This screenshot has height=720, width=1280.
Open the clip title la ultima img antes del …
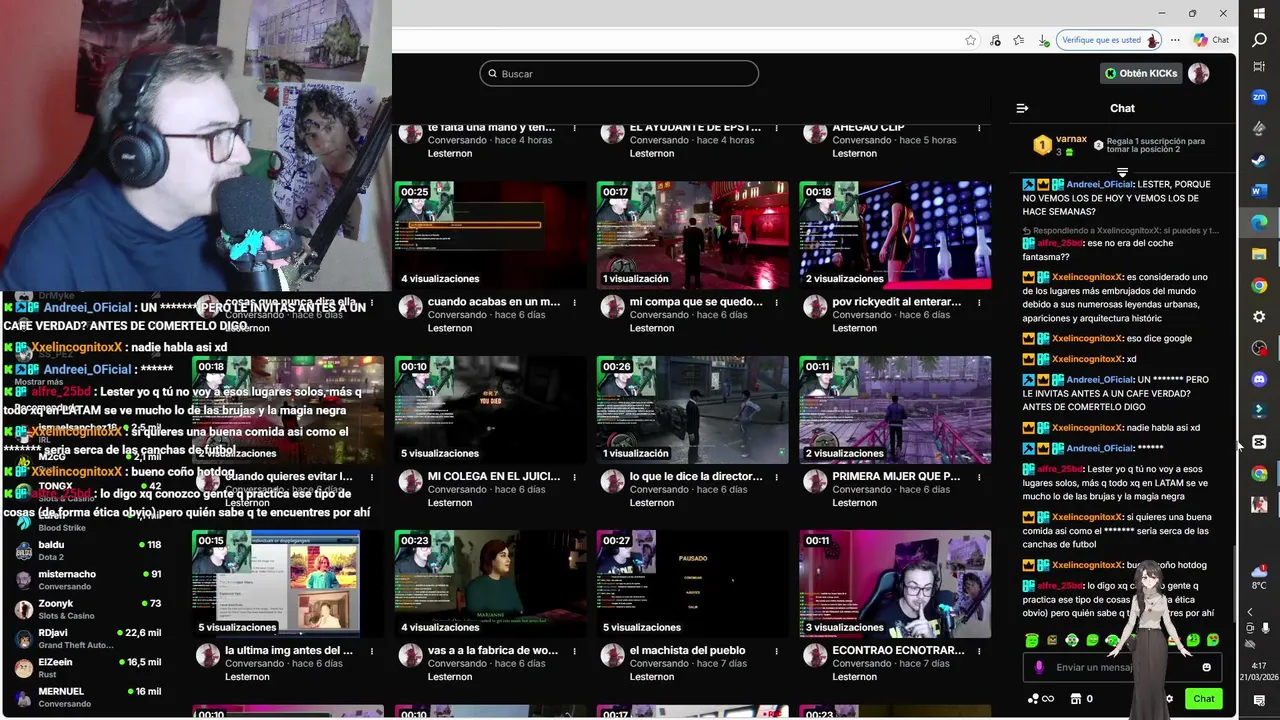pos(289,650)
